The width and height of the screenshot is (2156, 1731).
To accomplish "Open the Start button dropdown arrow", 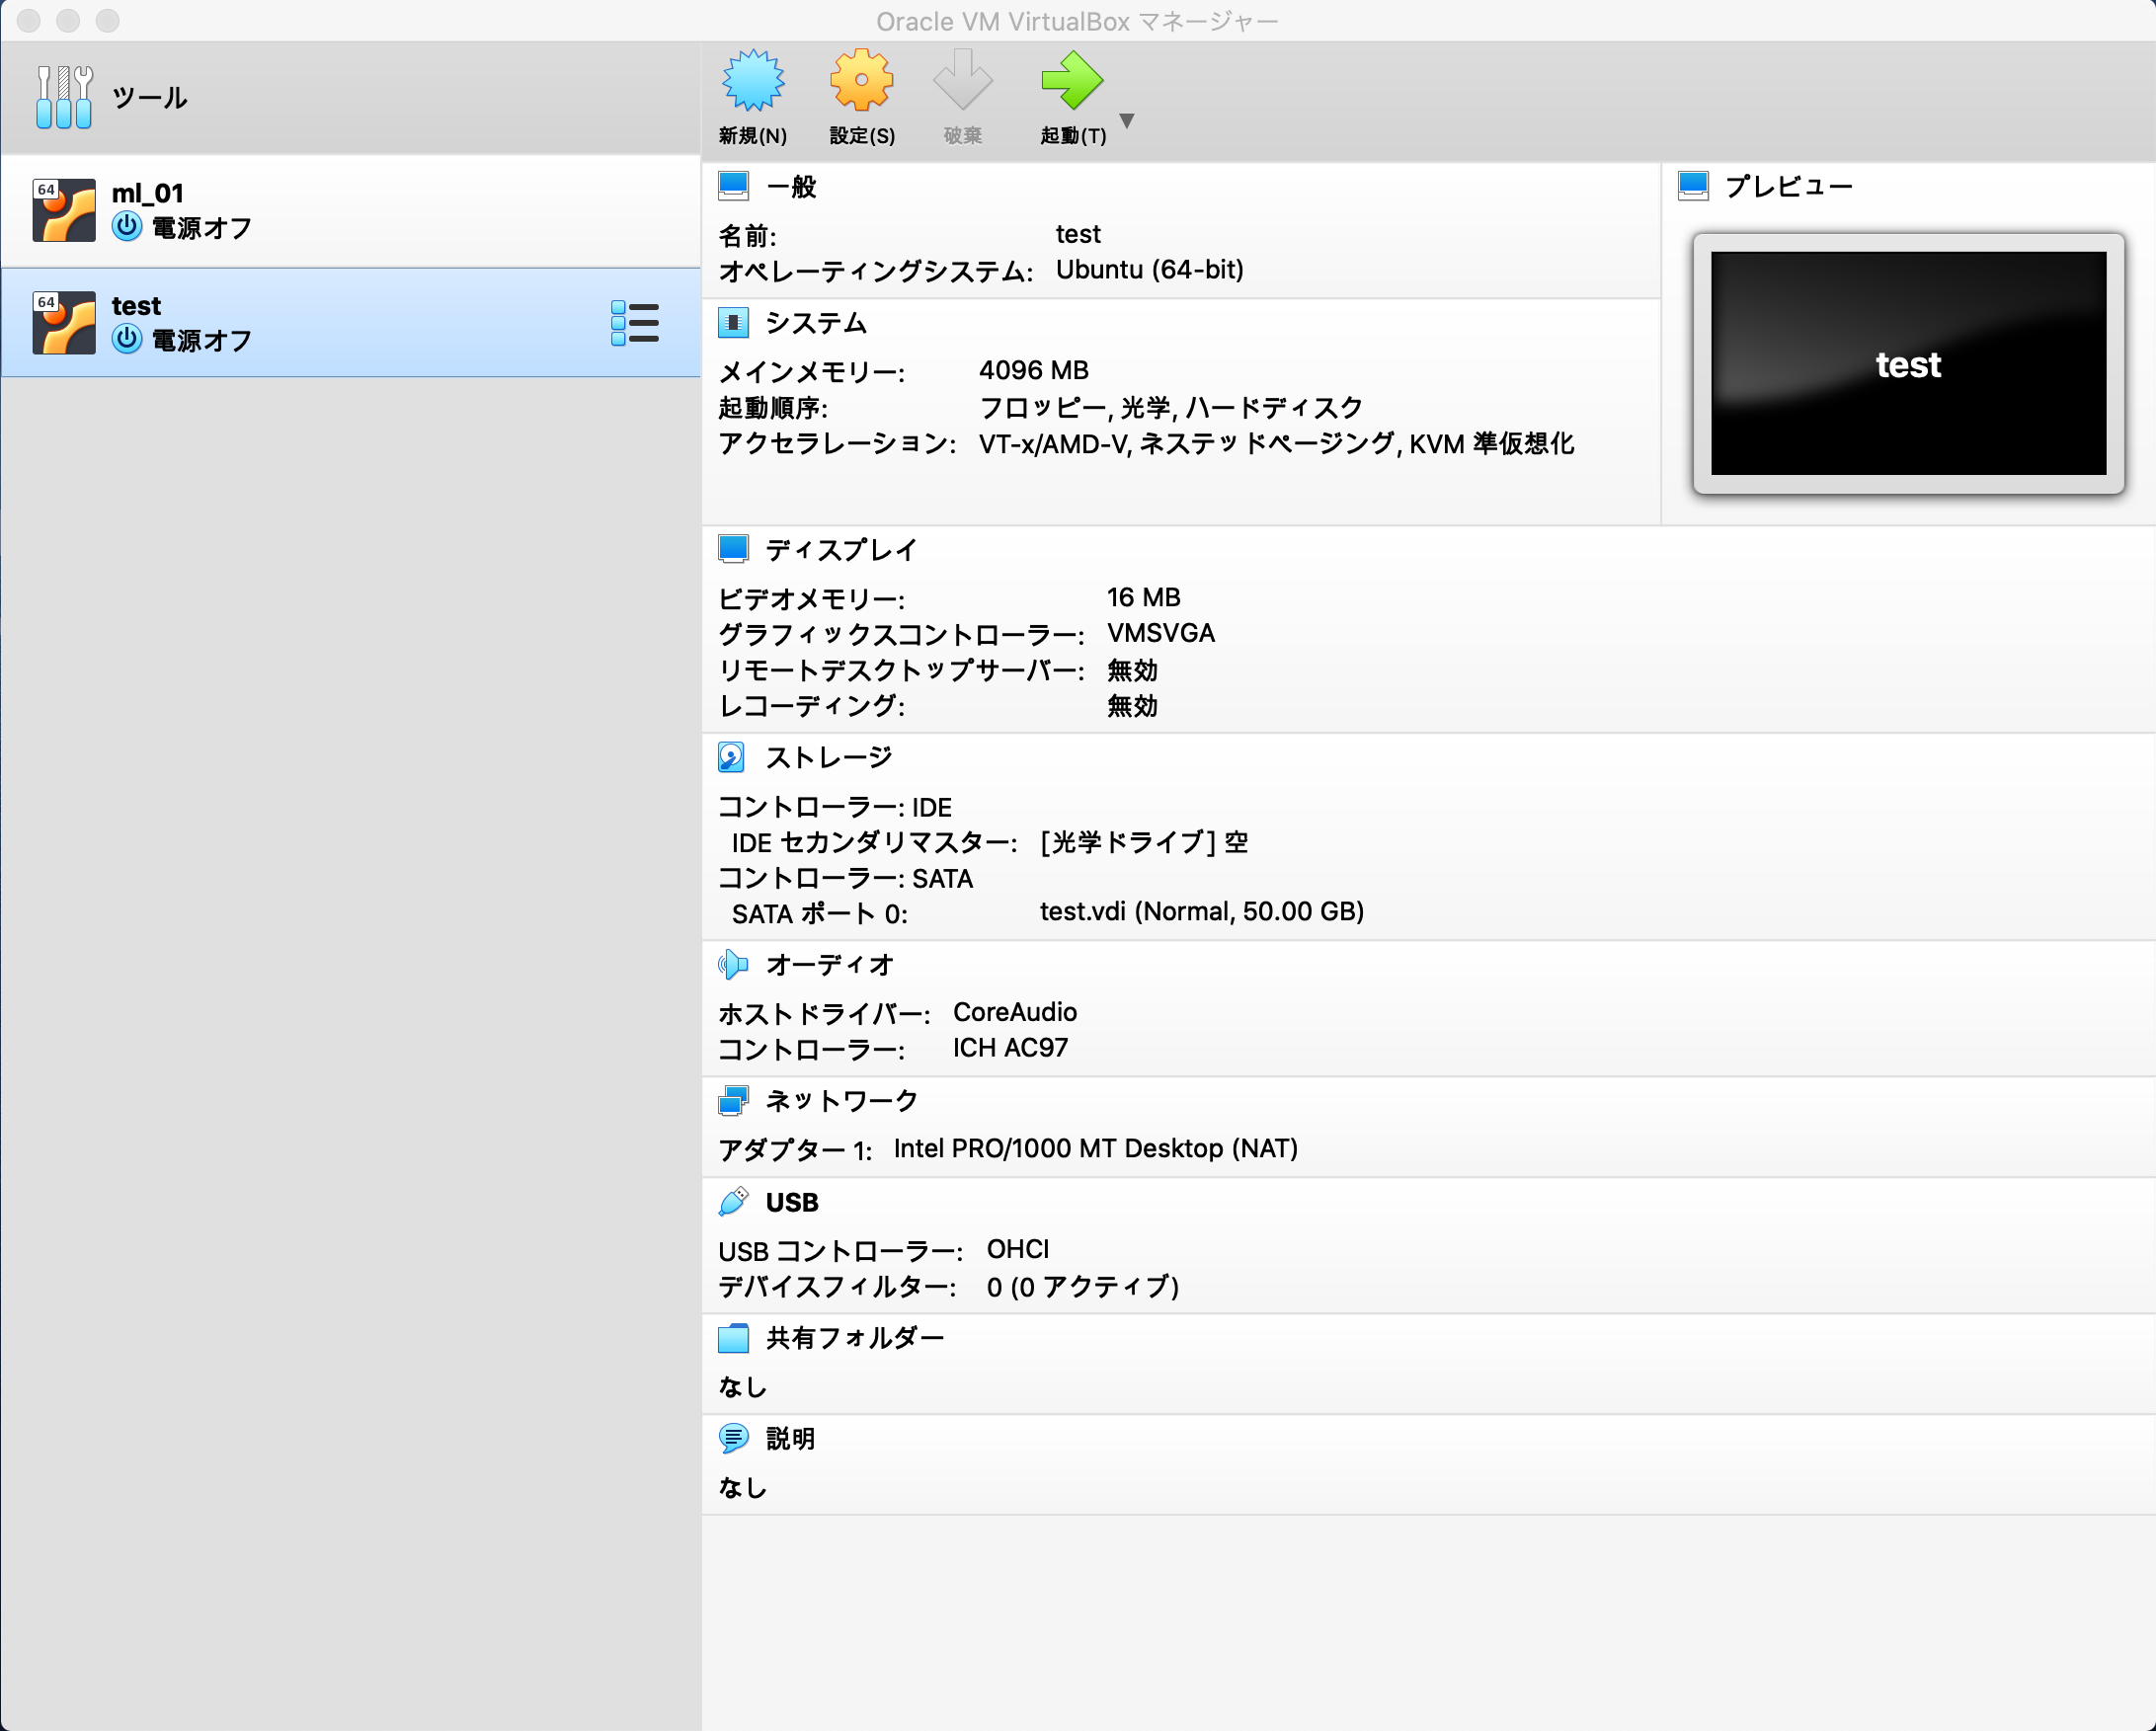I will 1127,121.
